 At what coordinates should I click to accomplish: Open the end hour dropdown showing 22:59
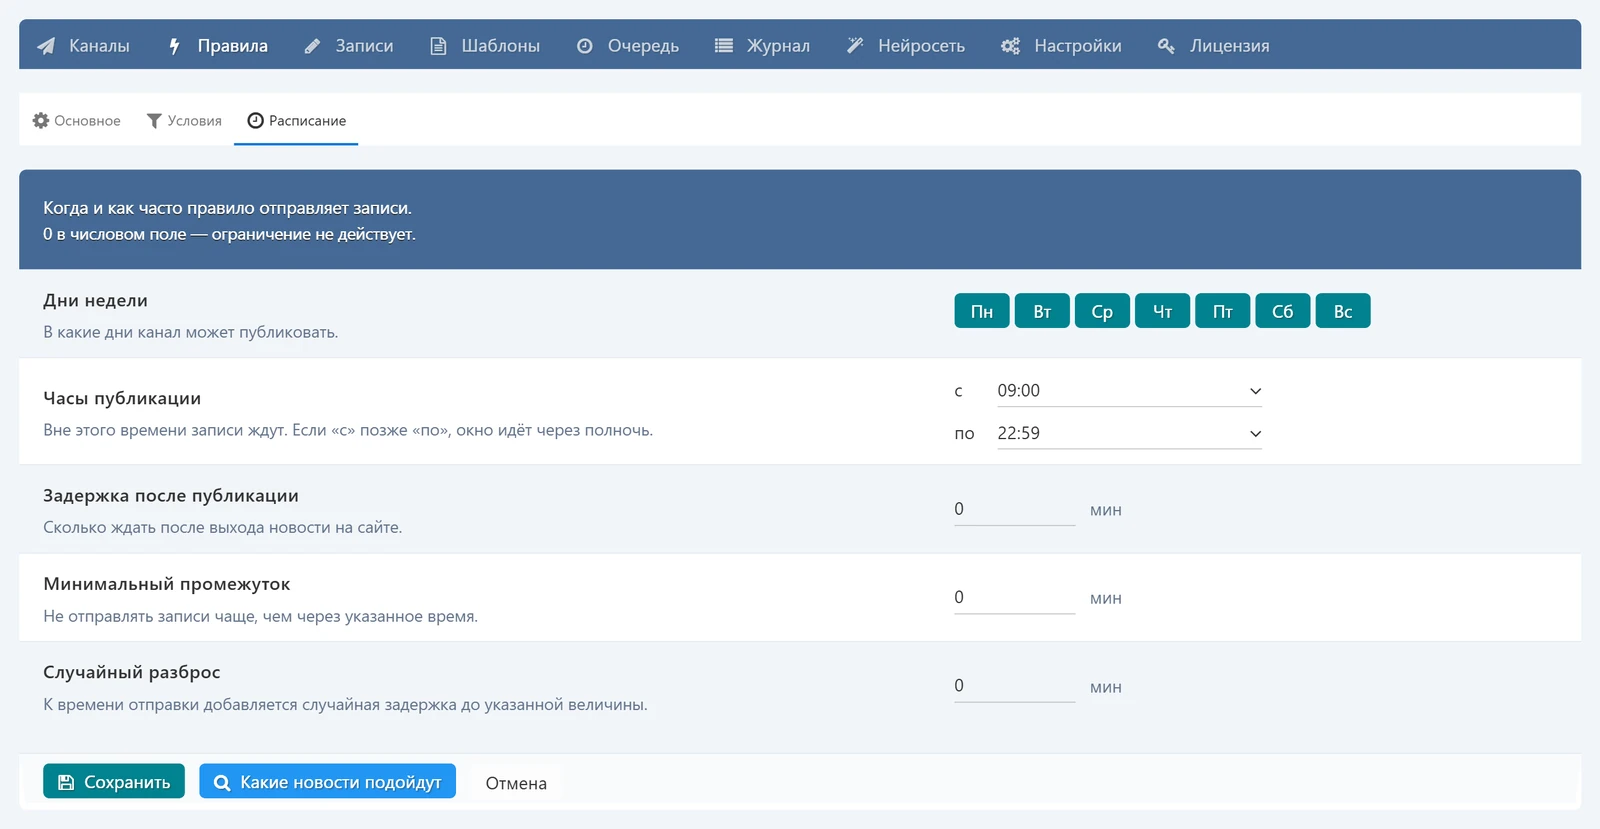1129,433
